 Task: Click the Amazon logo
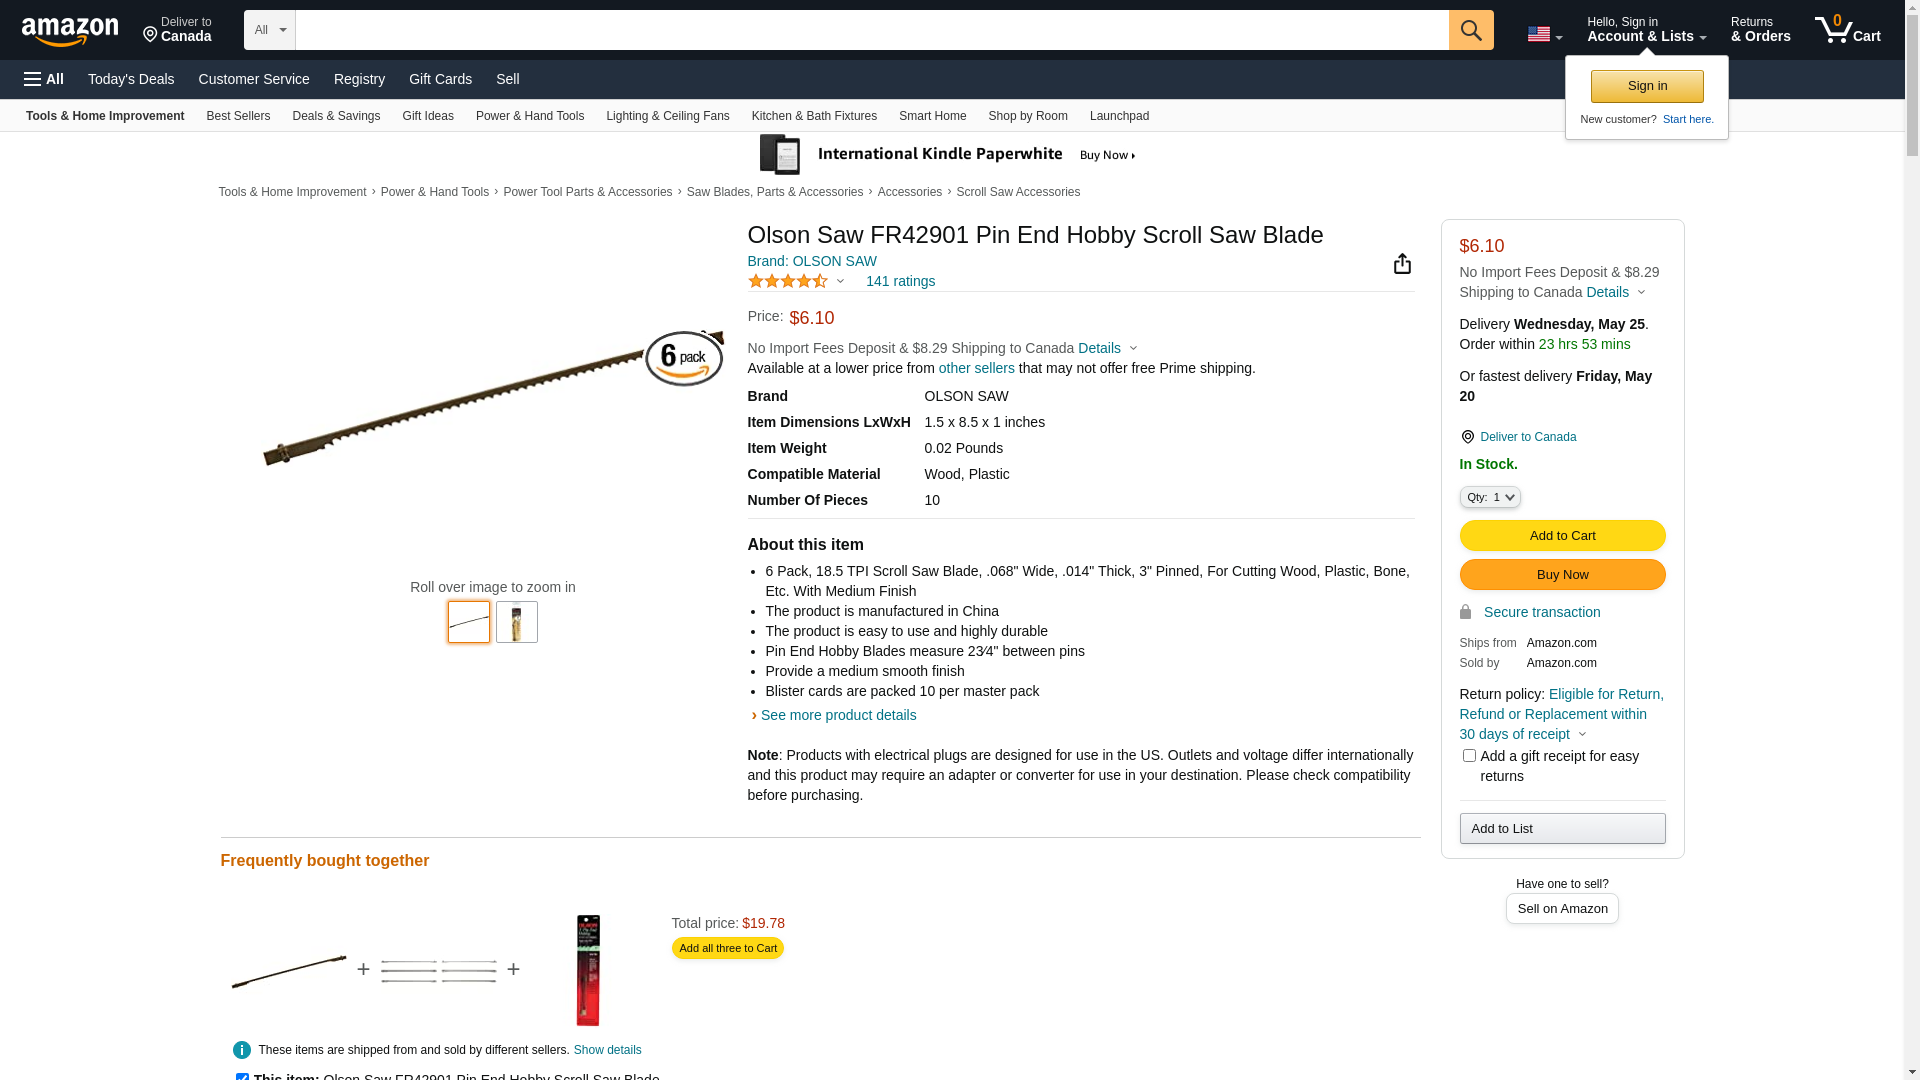[x=70, y=31]
